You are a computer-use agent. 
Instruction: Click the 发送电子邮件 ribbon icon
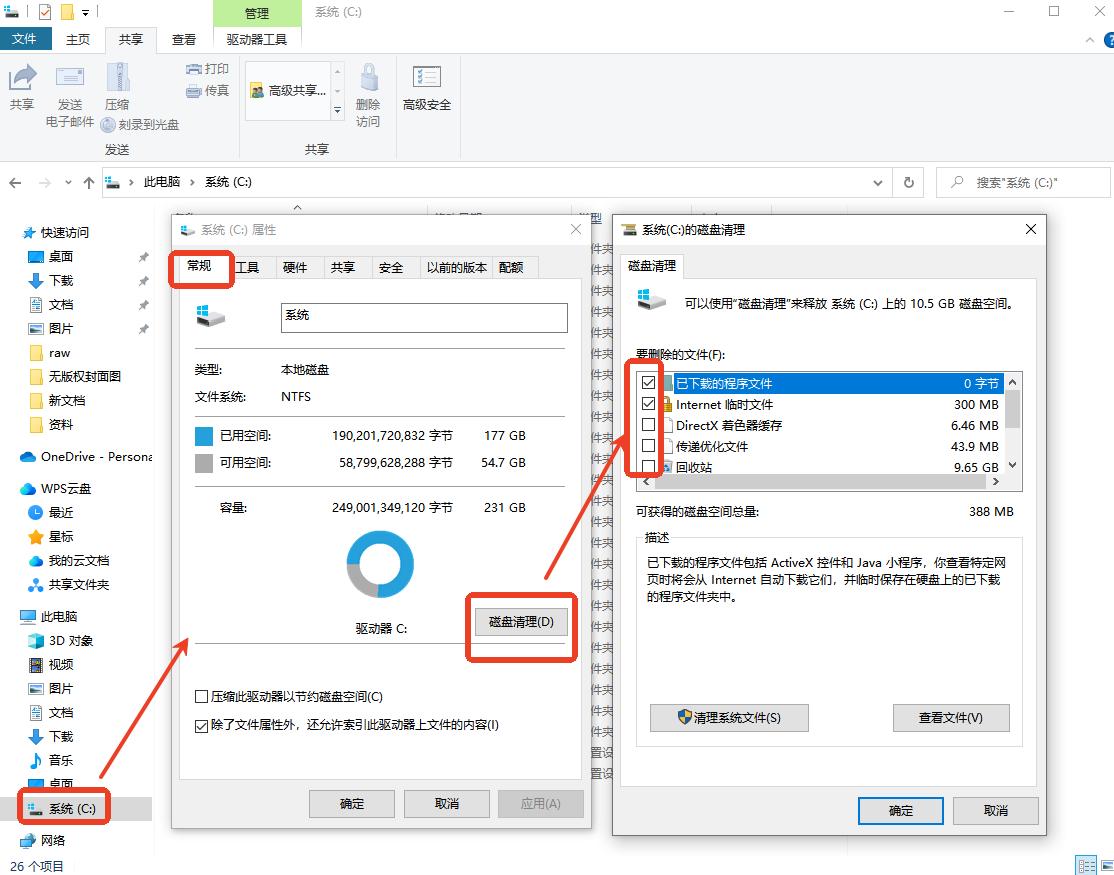tap(70, 79)
